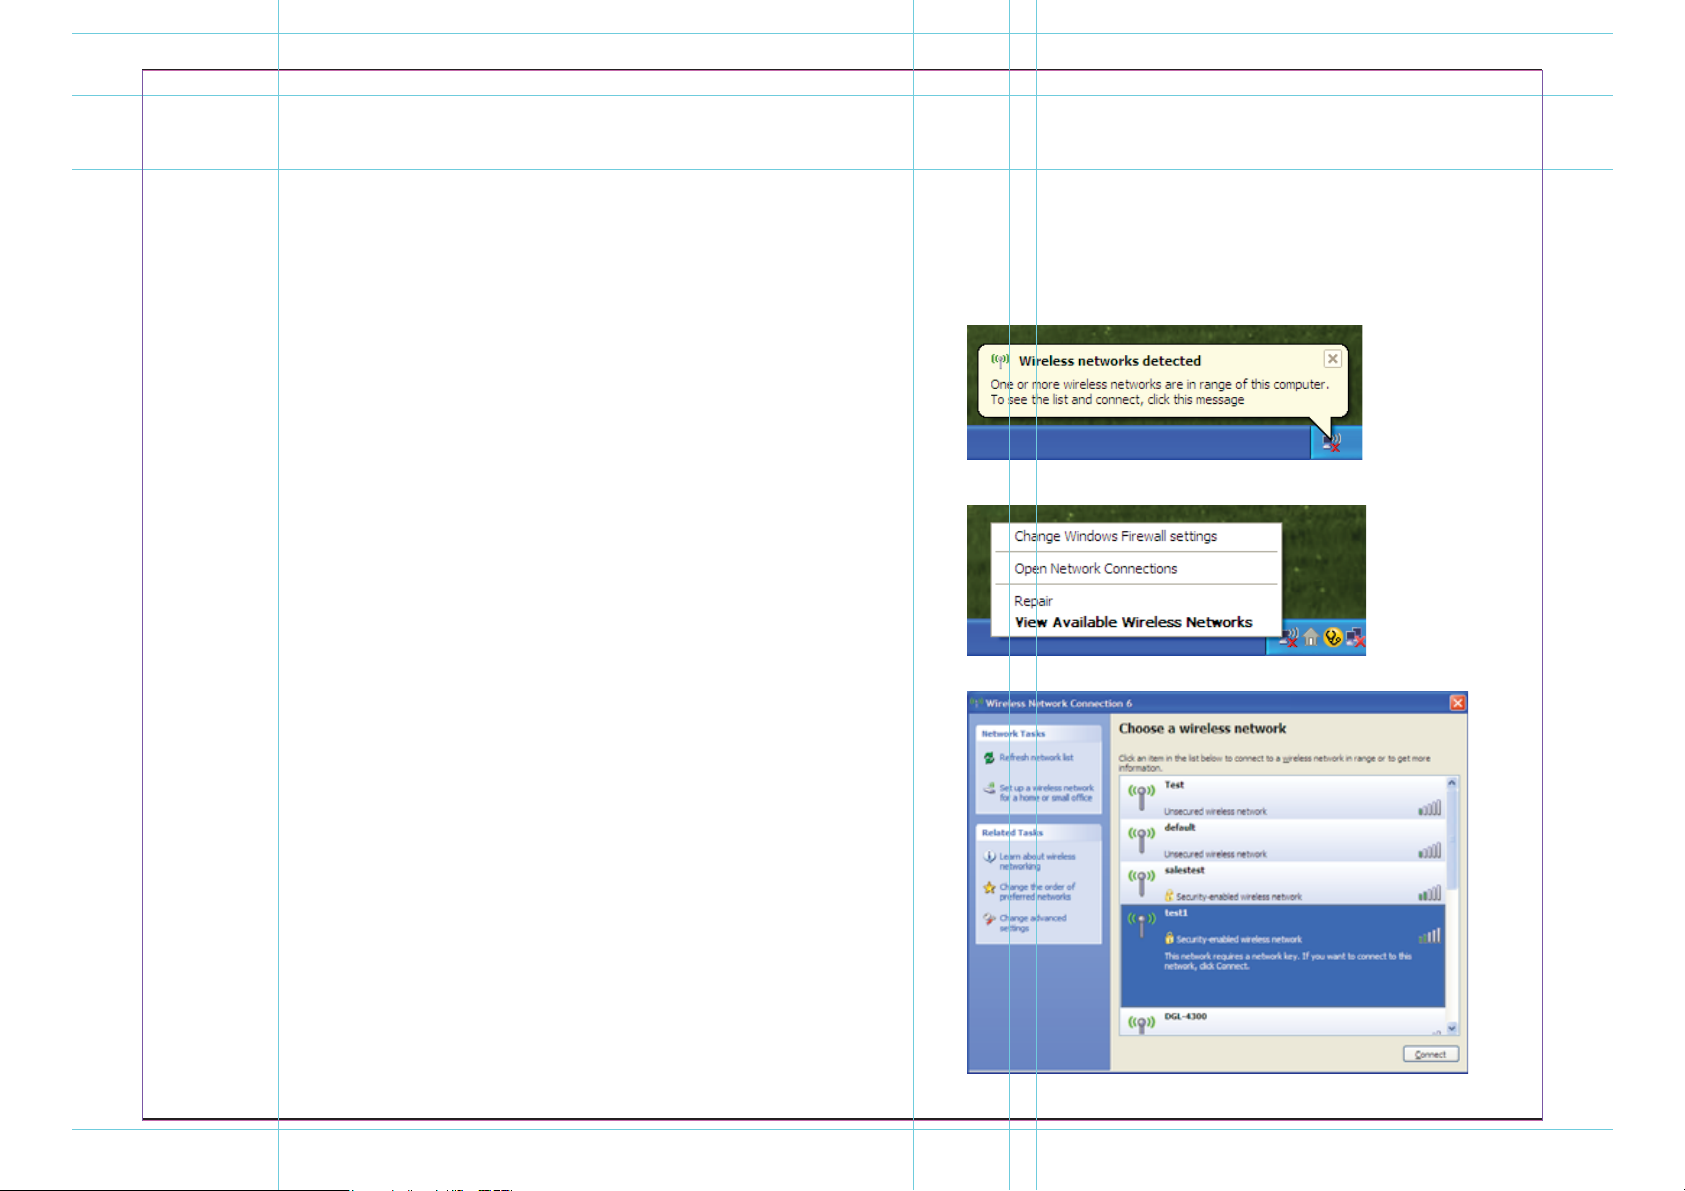Click wireless tray icon beside the context menu
The image size is (1685, 1191).
pyautogui.click(x=1289, y=636)
